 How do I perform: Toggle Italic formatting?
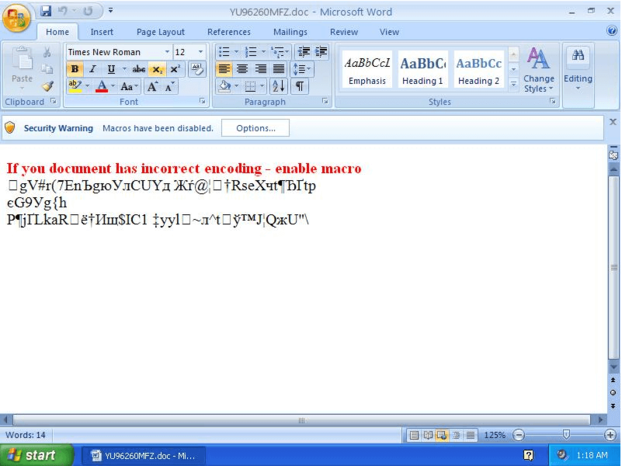(x=92, y=69)
